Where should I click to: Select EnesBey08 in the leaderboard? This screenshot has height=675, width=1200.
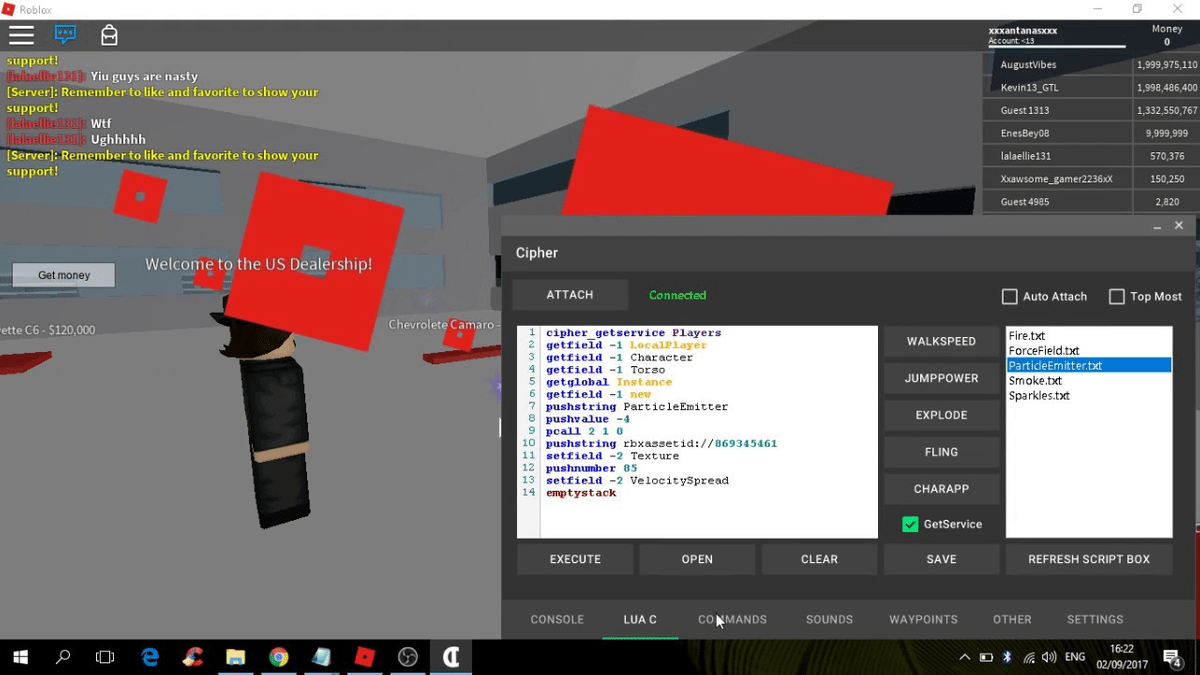1057,133
